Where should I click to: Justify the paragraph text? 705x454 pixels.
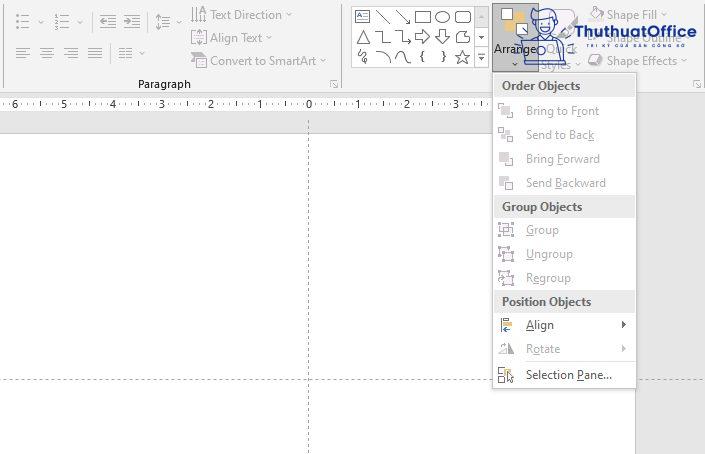pyautogui.click(x=95, y=53)
